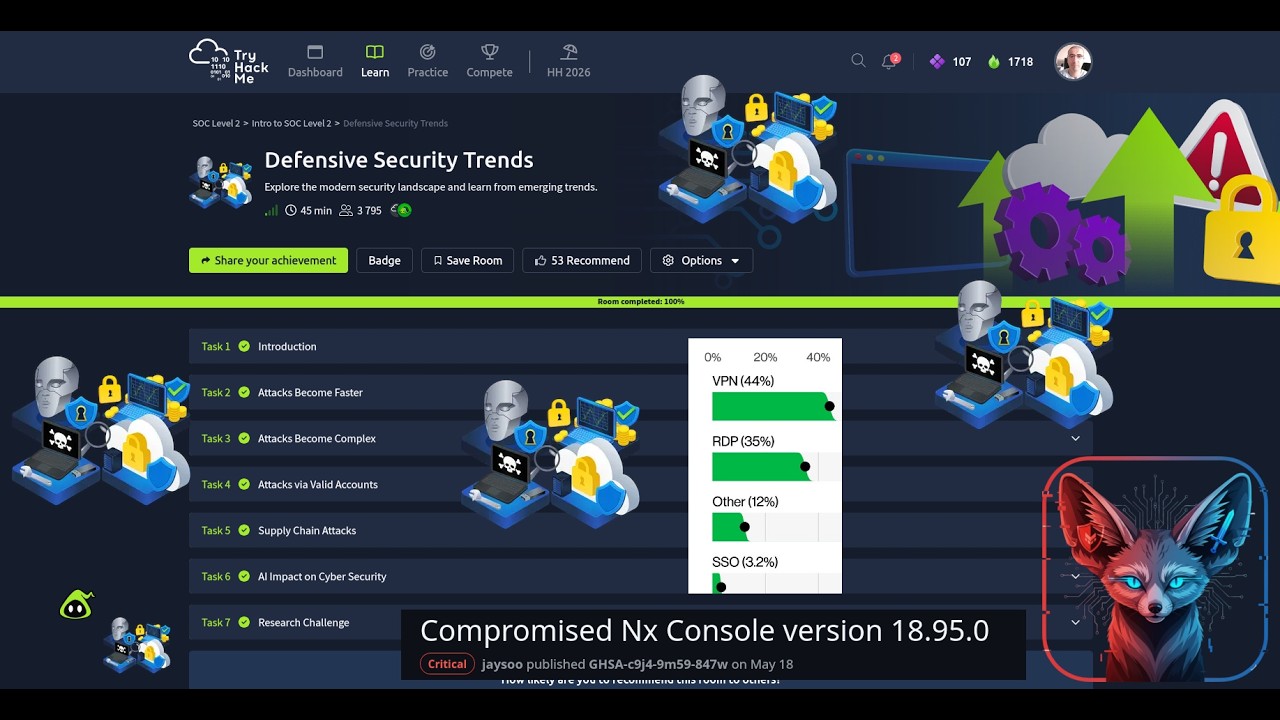Viewport: 1280px width, 720px height.
Task: Open the search magnifier icon
Action: click(x=858, y=61)
